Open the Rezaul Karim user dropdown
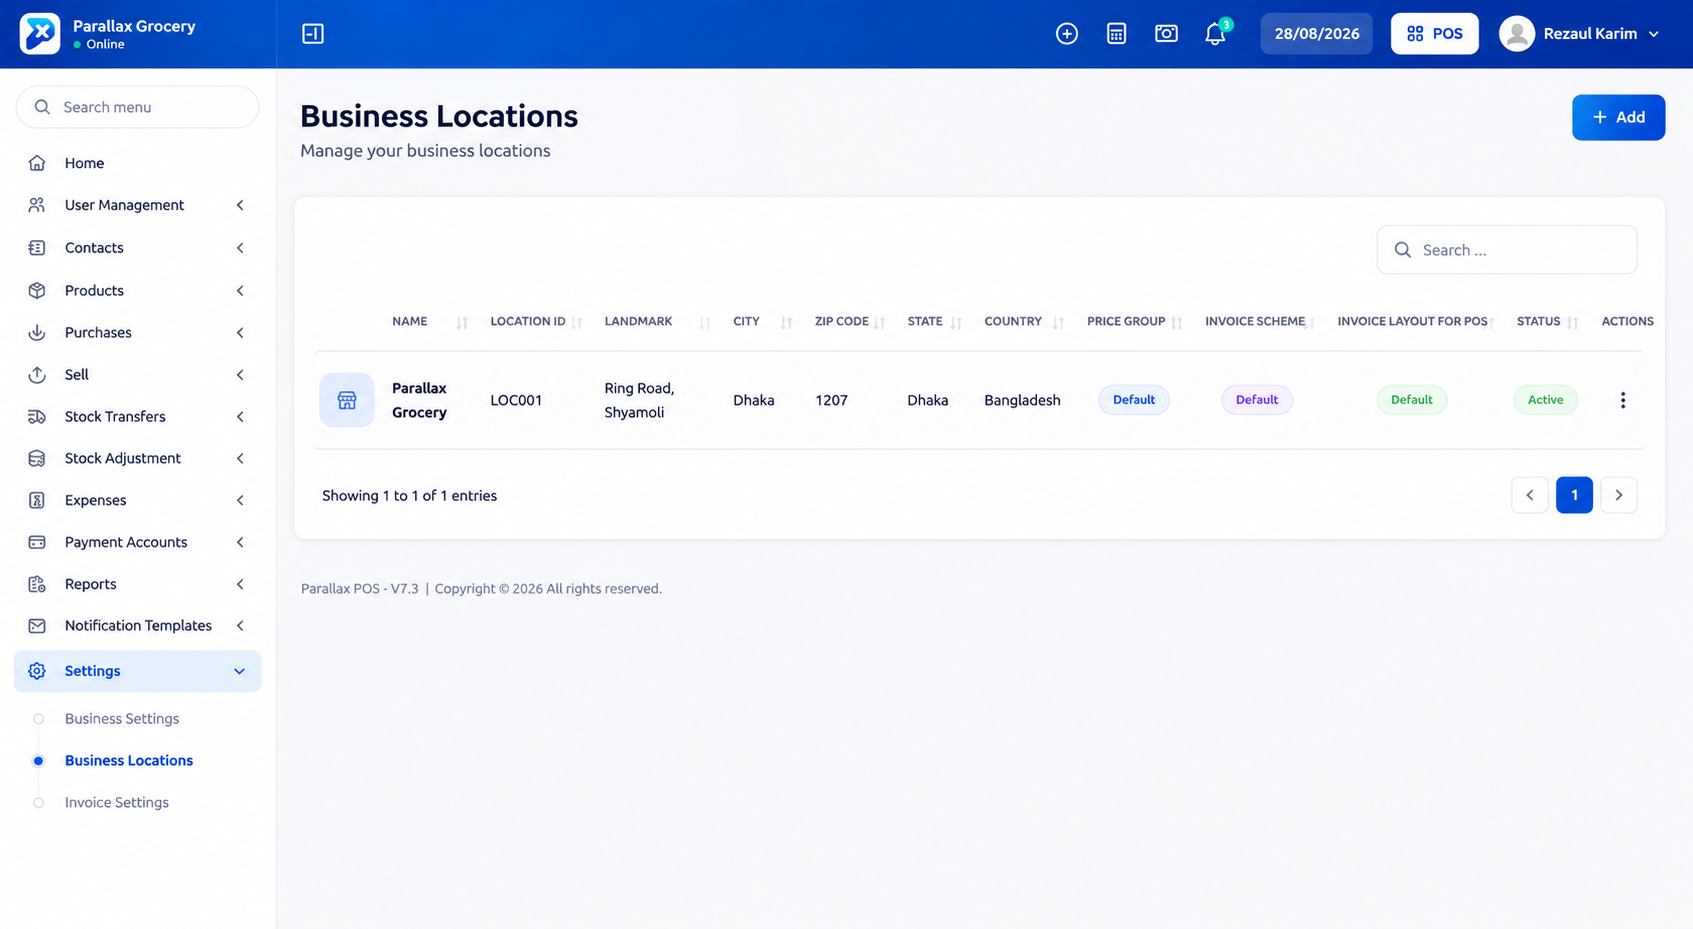Screen dimensions: 1693x929 click(x=1580, y=34)
